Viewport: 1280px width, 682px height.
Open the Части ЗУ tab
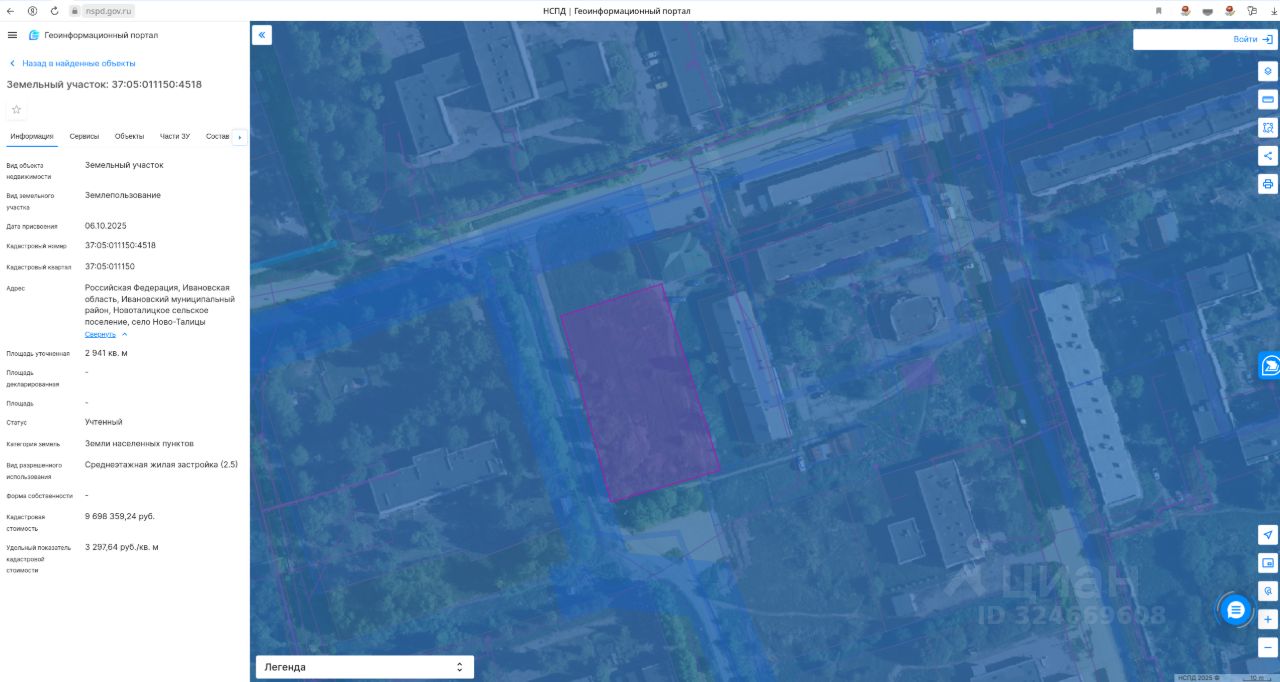click(x=175, y=136)
